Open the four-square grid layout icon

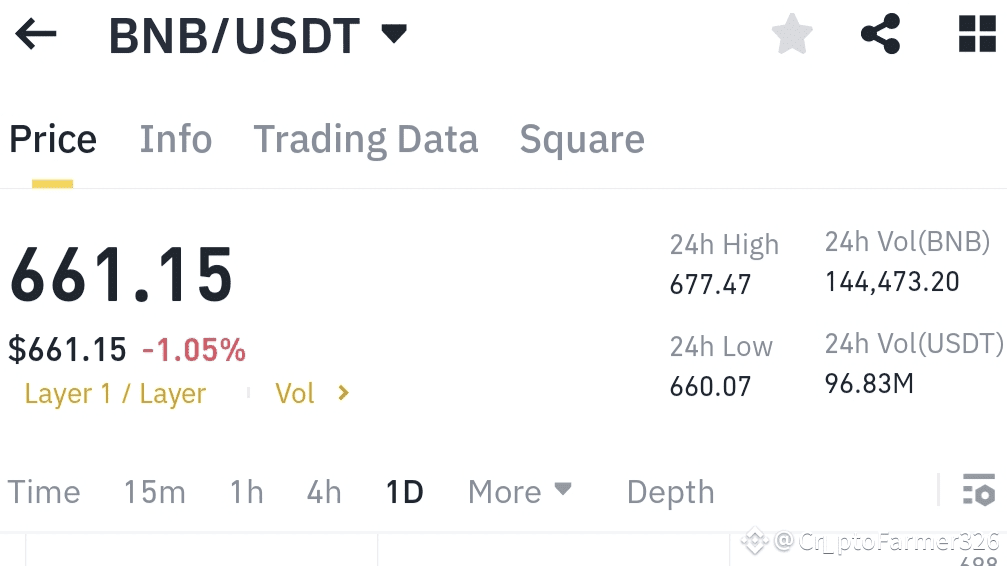(977, 33)
